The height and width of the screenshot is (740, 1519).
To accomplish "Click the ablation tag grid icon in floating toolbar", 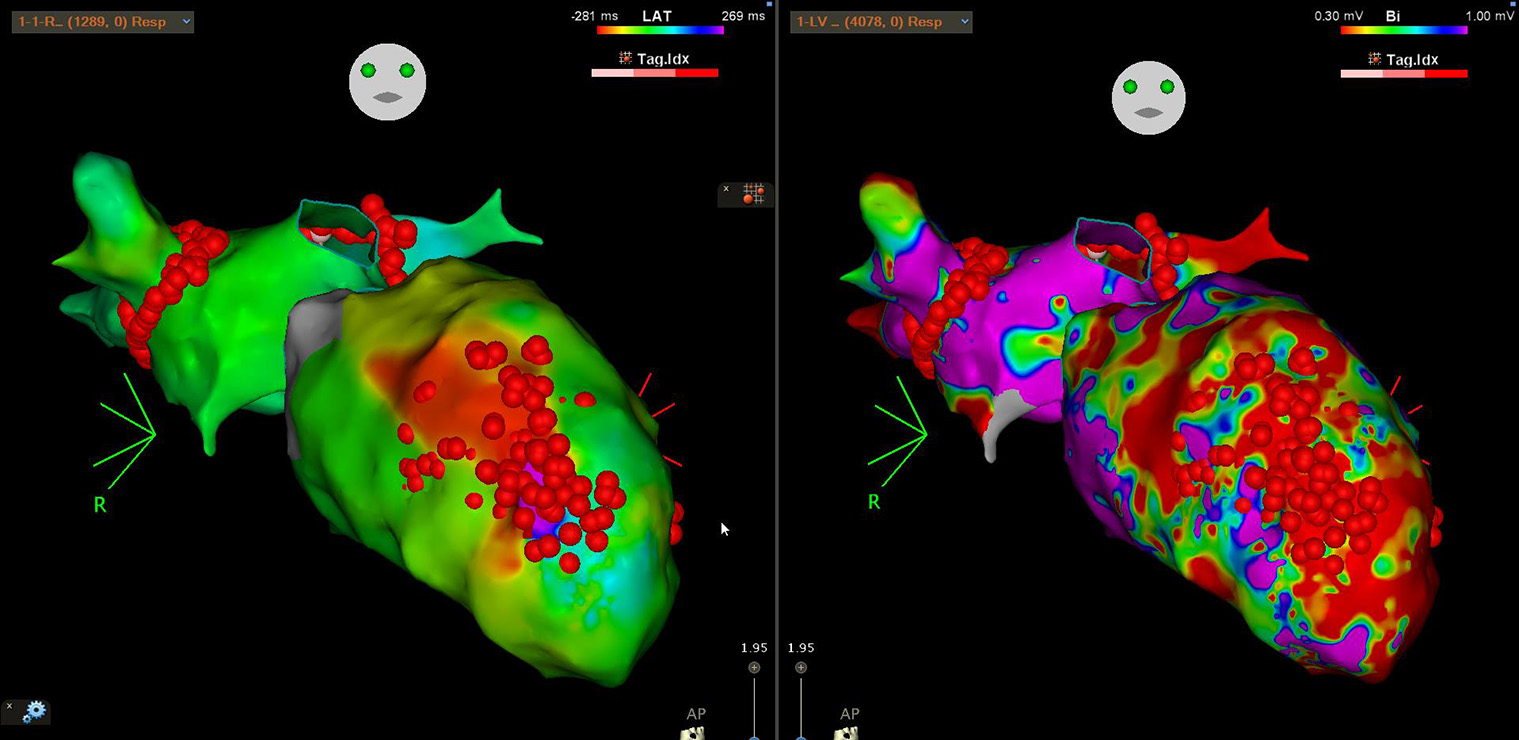I will pyautogui.click(x=754, y=194).
